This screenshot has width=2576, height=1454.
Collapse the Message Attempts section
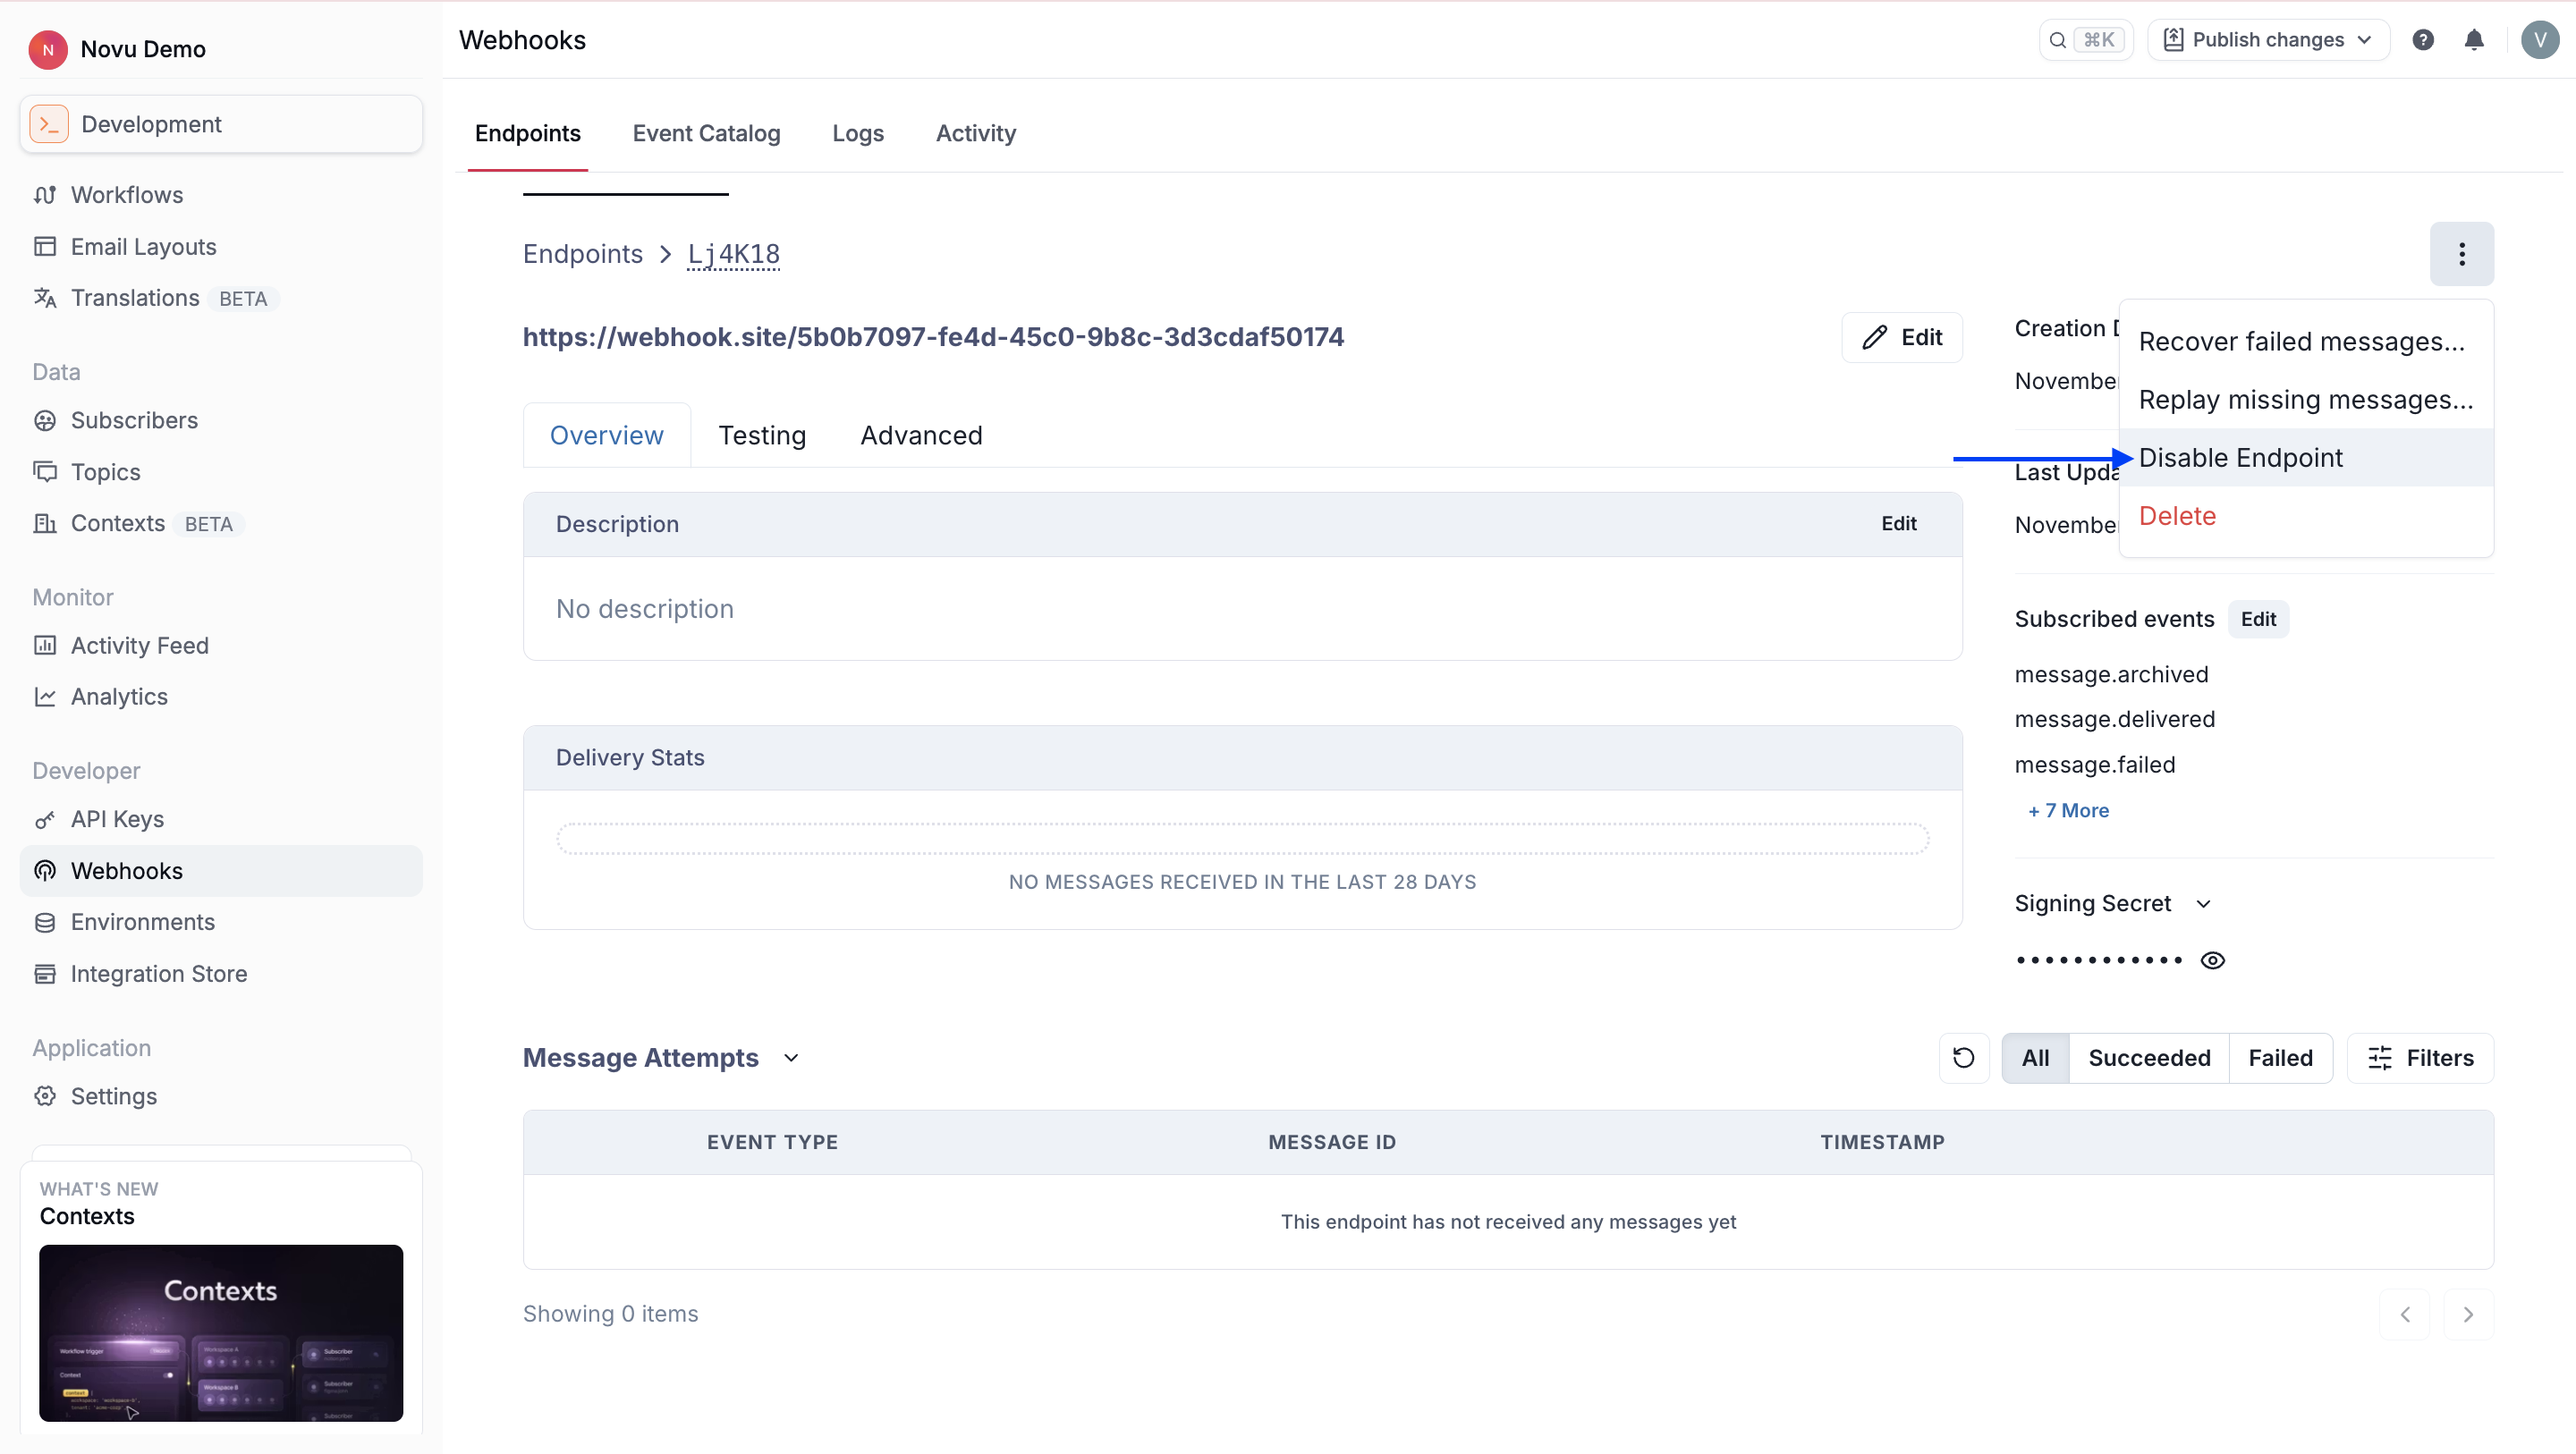pyautogui.click(x=790, y=1057)
